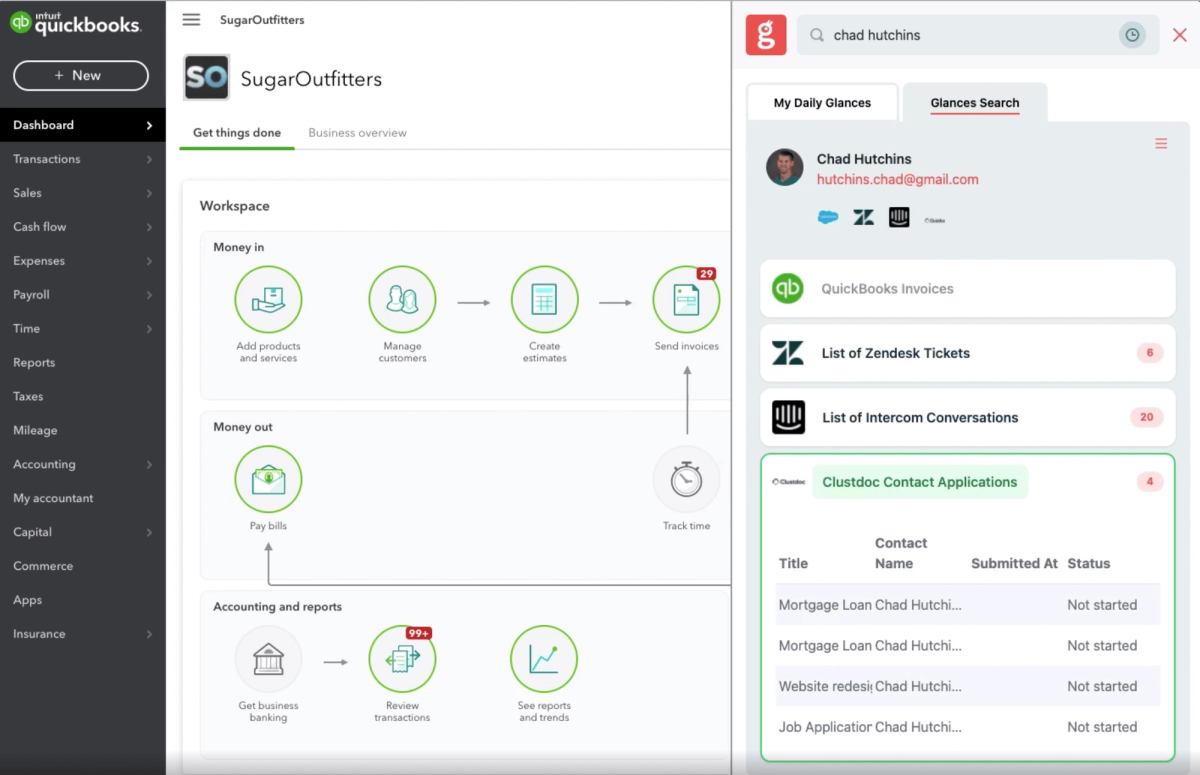The image size is (1200, 775).
Task: Click the search history clock icon
Action: [x=1132, y=35]
